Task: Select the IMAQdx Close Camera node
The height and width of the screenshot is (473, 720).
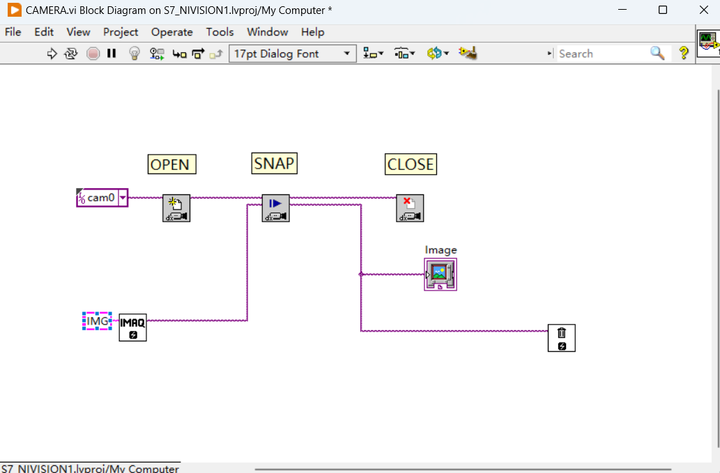Action: click(410, 208)
